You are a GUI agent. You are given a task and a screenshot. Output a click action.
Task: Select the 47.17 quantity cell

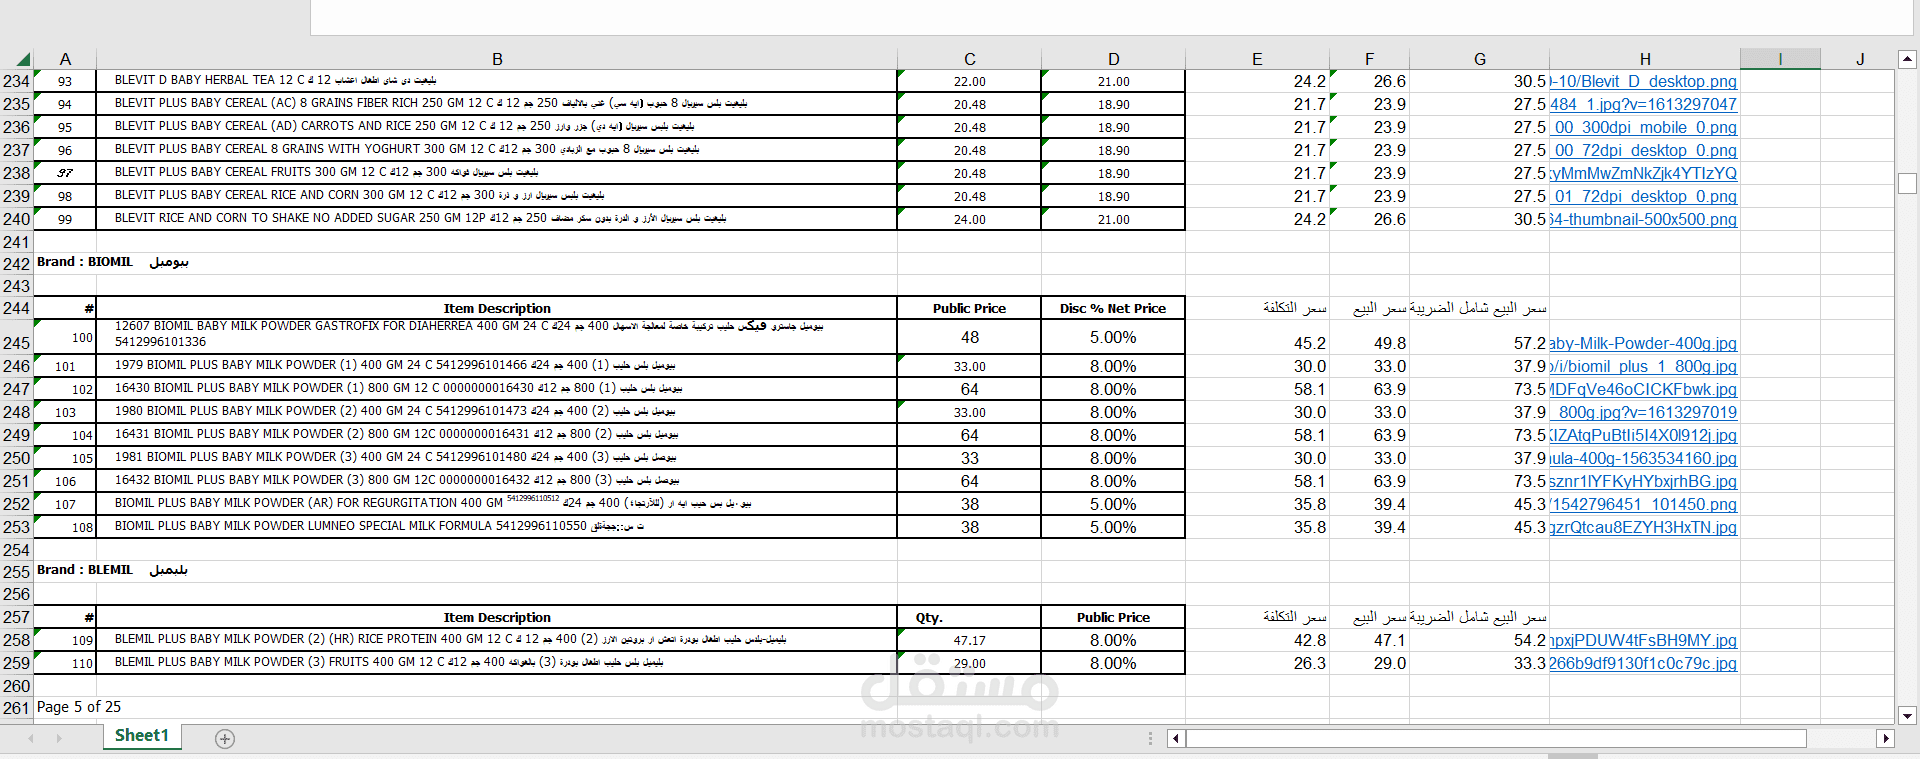click(969, 640)
